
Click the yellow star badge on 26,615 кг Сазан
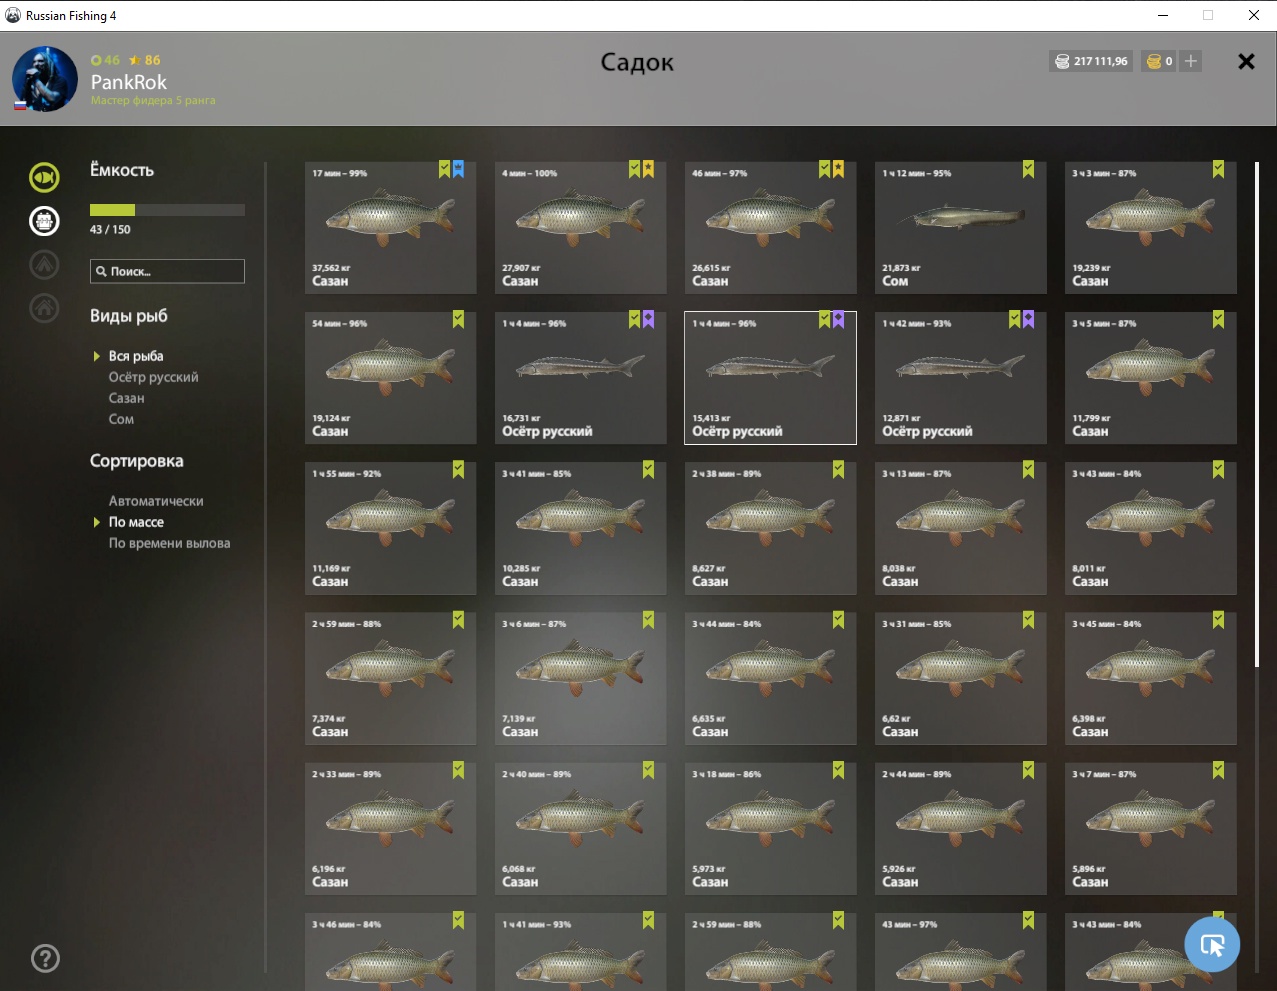838,170
